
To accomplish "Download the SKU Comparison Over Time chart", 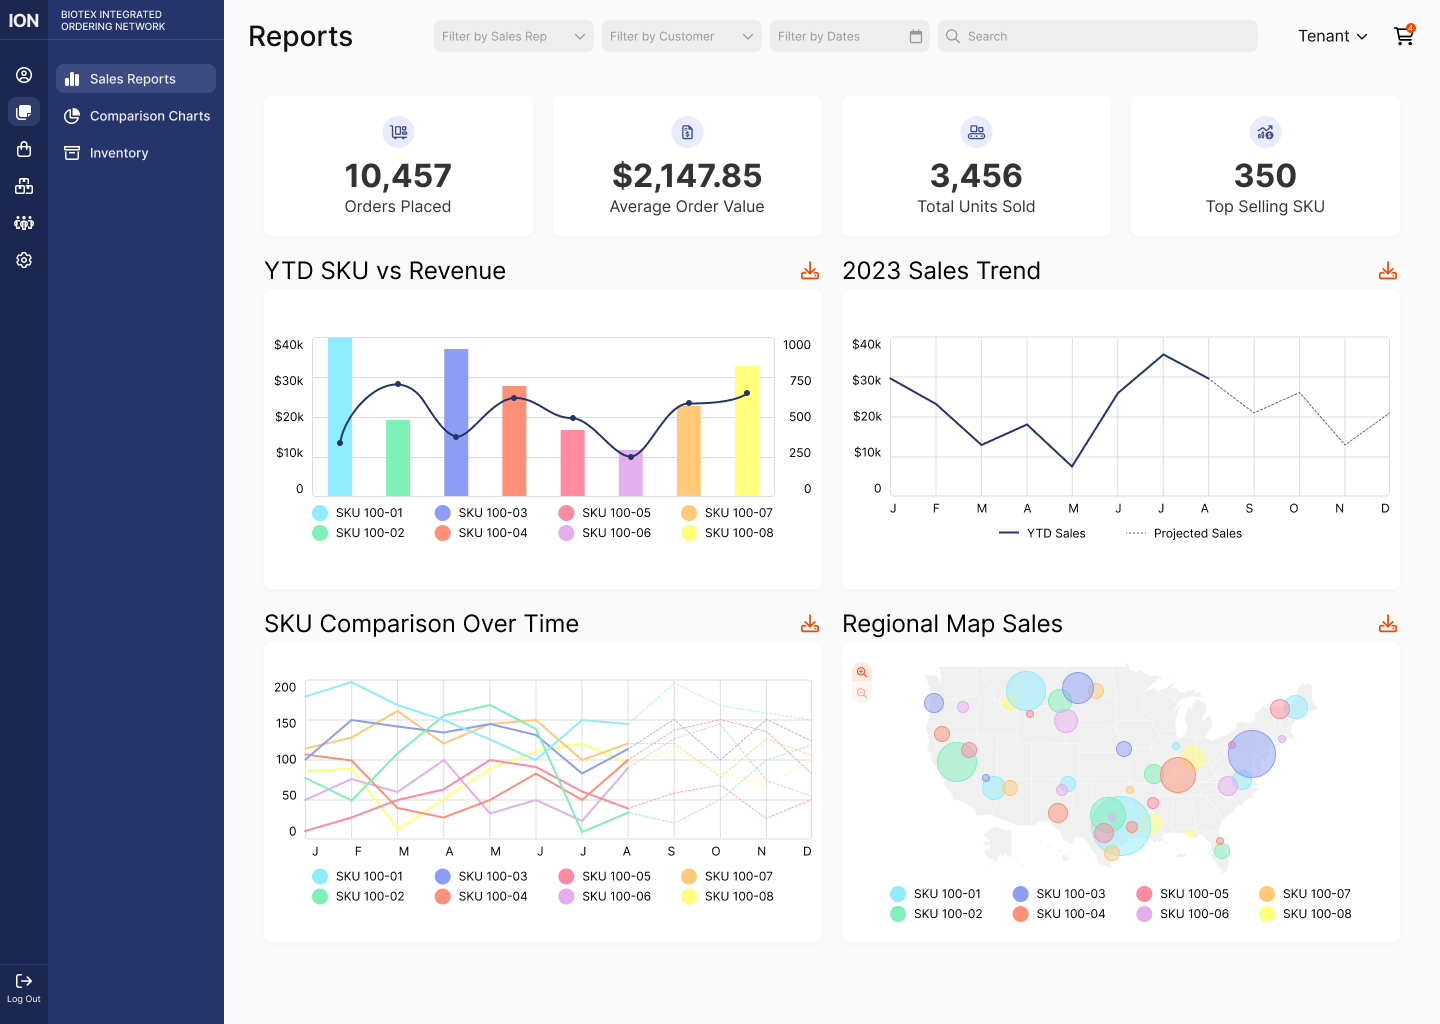I will (x=810, y=624).
